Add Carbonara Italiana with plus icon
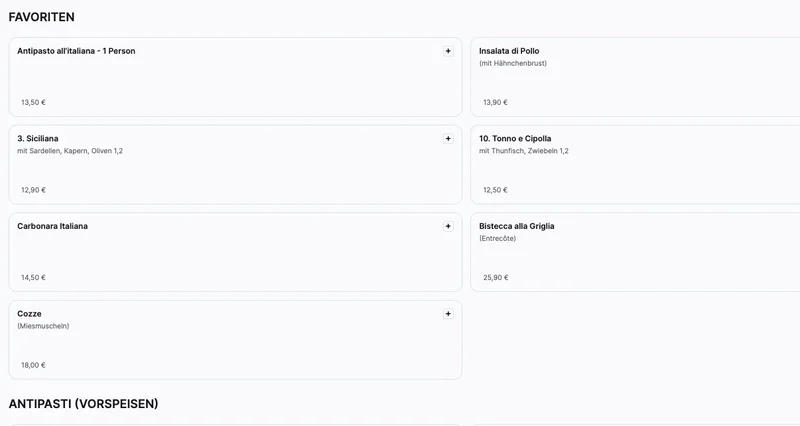800x426 pixels. 448,226
